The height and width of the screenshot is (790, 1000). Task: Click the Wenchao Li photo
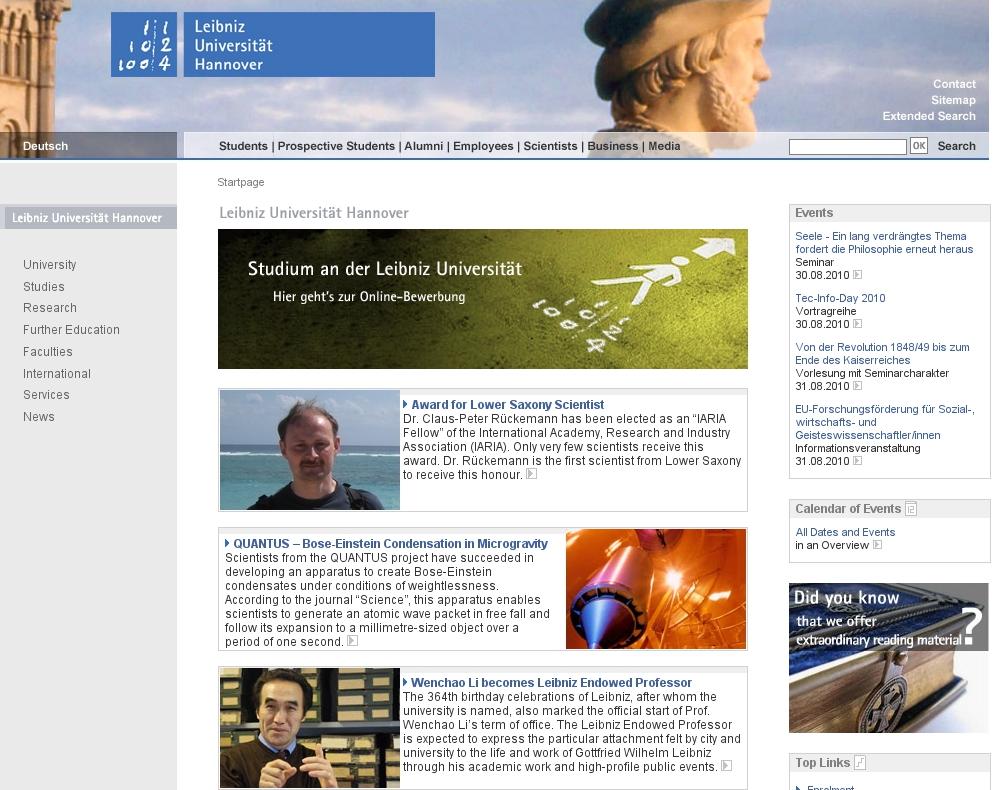310,728
